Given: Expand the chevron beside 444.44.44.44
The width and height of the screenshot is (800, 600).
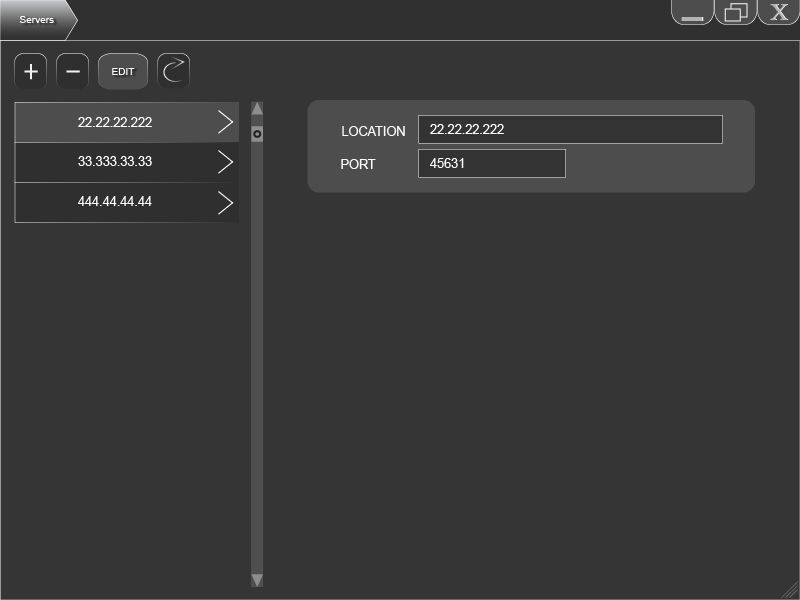Looking at the screenshot, I should pyautogui.click(x=225, y=202).
